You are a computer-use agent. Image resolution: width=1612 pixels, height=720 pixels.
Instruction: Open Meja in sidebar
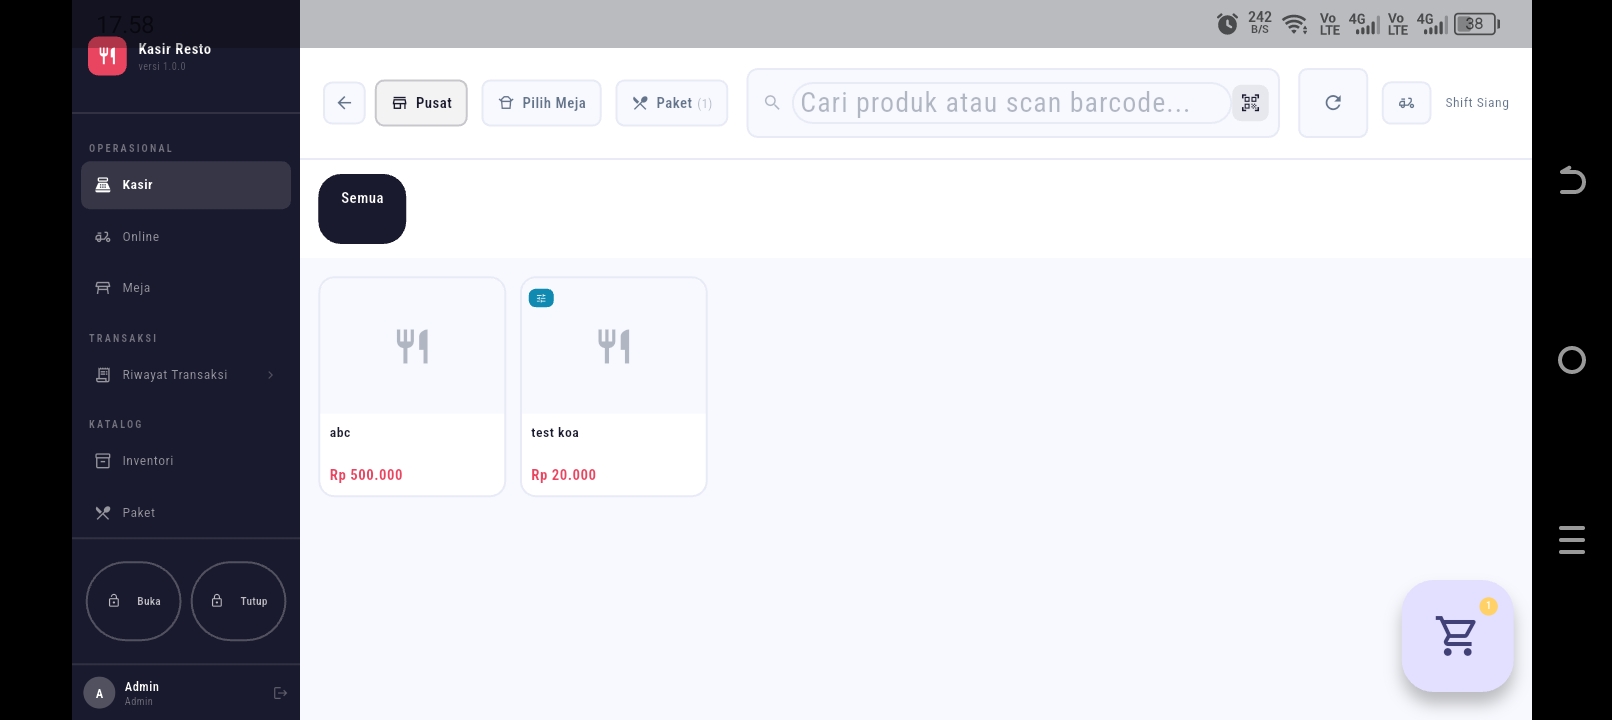(x=186, y=288)
